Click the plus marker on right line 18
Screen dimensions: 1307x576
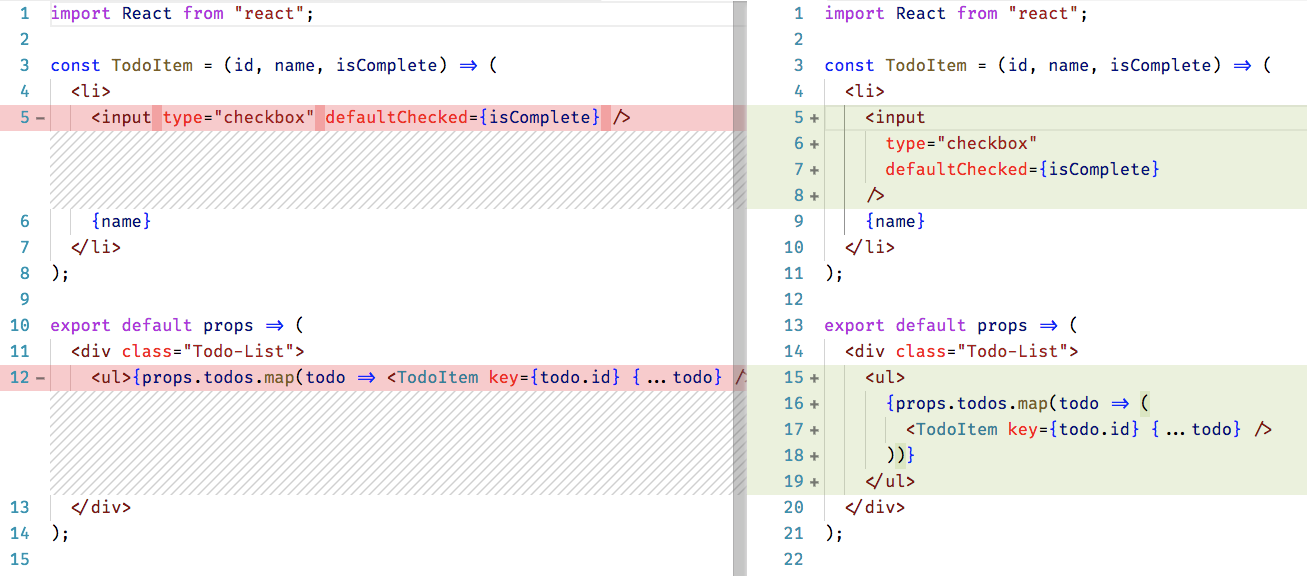814,456
